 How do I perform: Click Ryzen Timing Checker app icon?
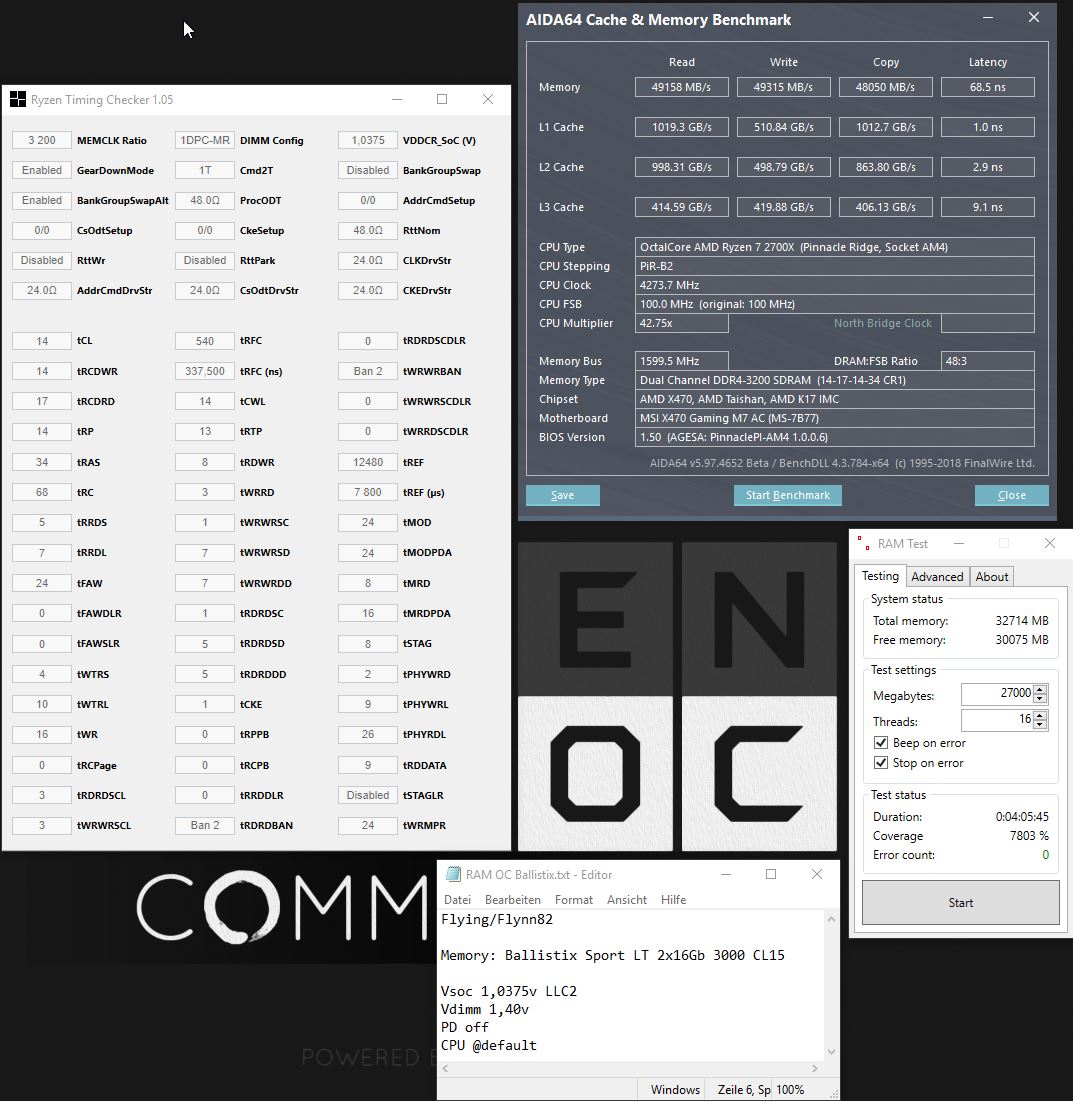18,100
